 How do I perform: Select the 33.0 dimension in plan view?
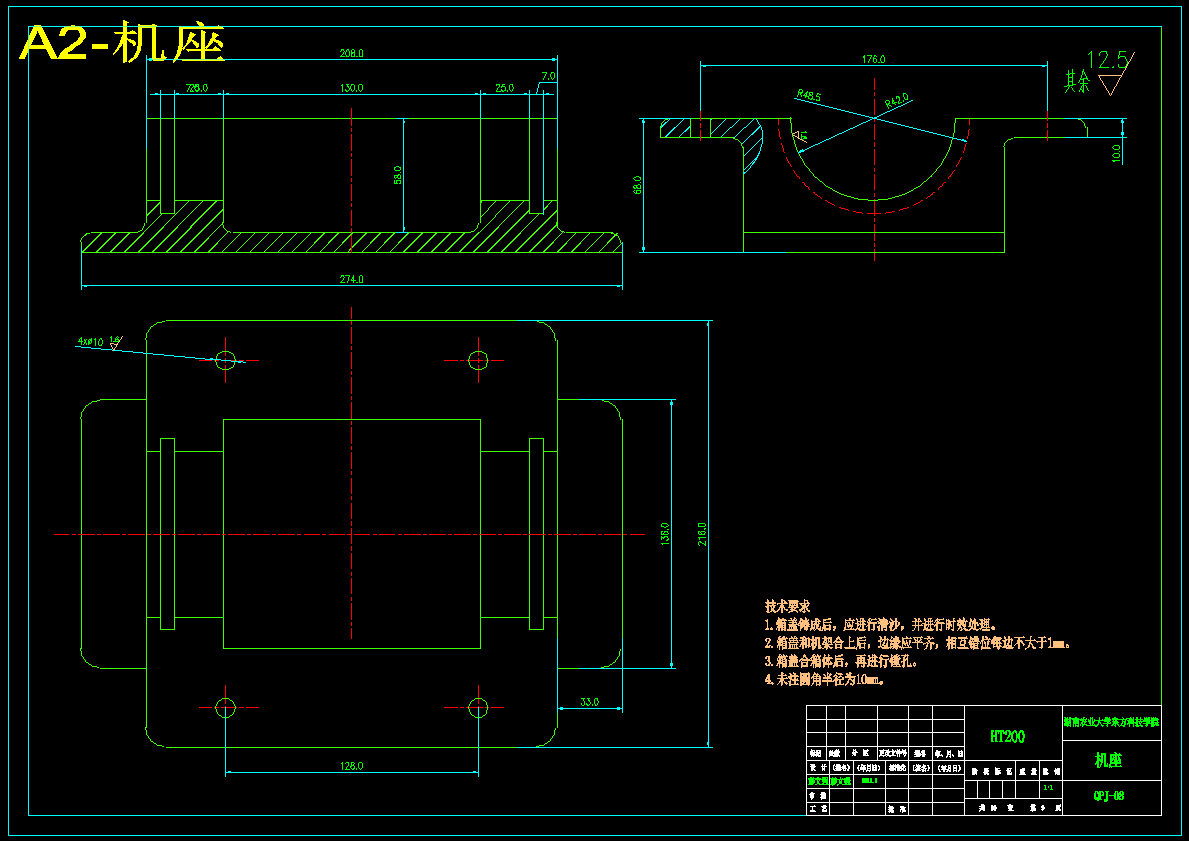click(589, 702)
